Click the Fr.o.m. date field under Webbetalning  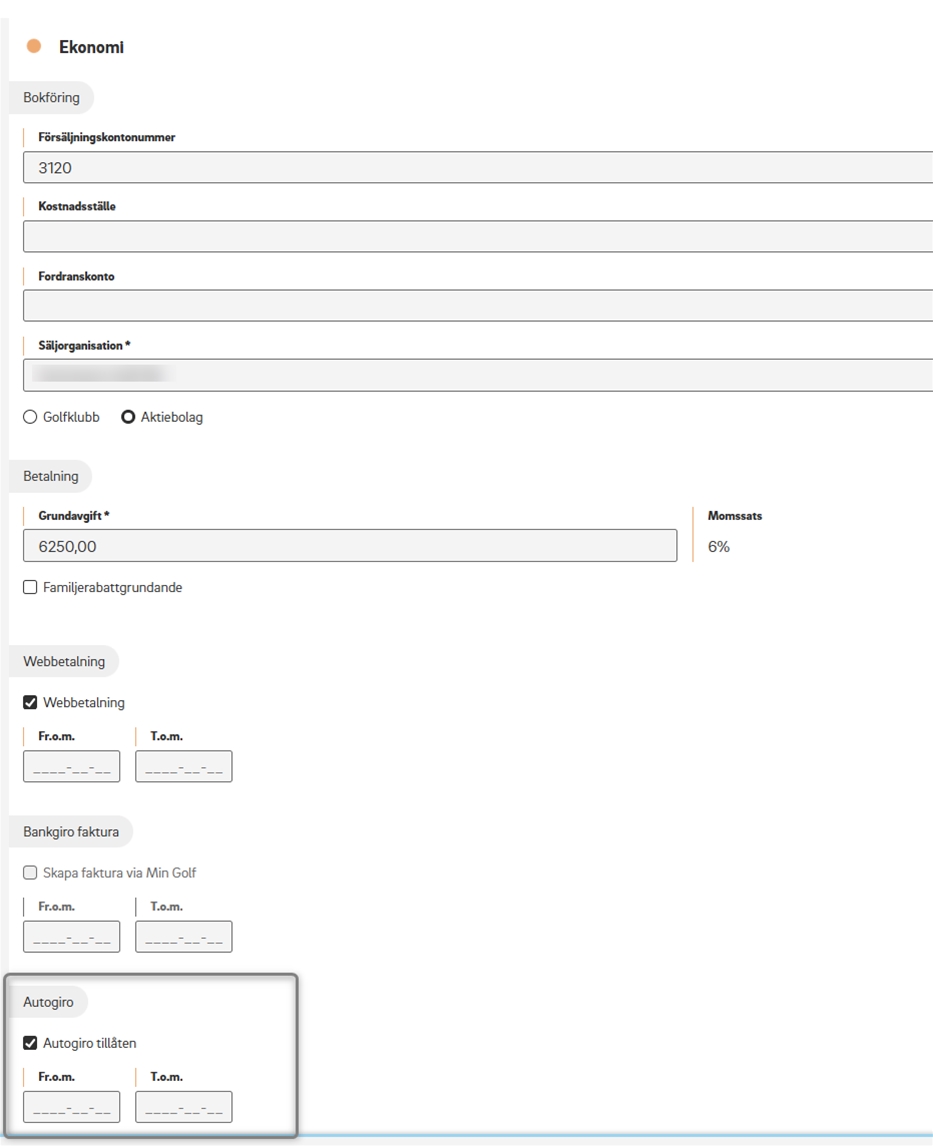(x=71, y=767)
